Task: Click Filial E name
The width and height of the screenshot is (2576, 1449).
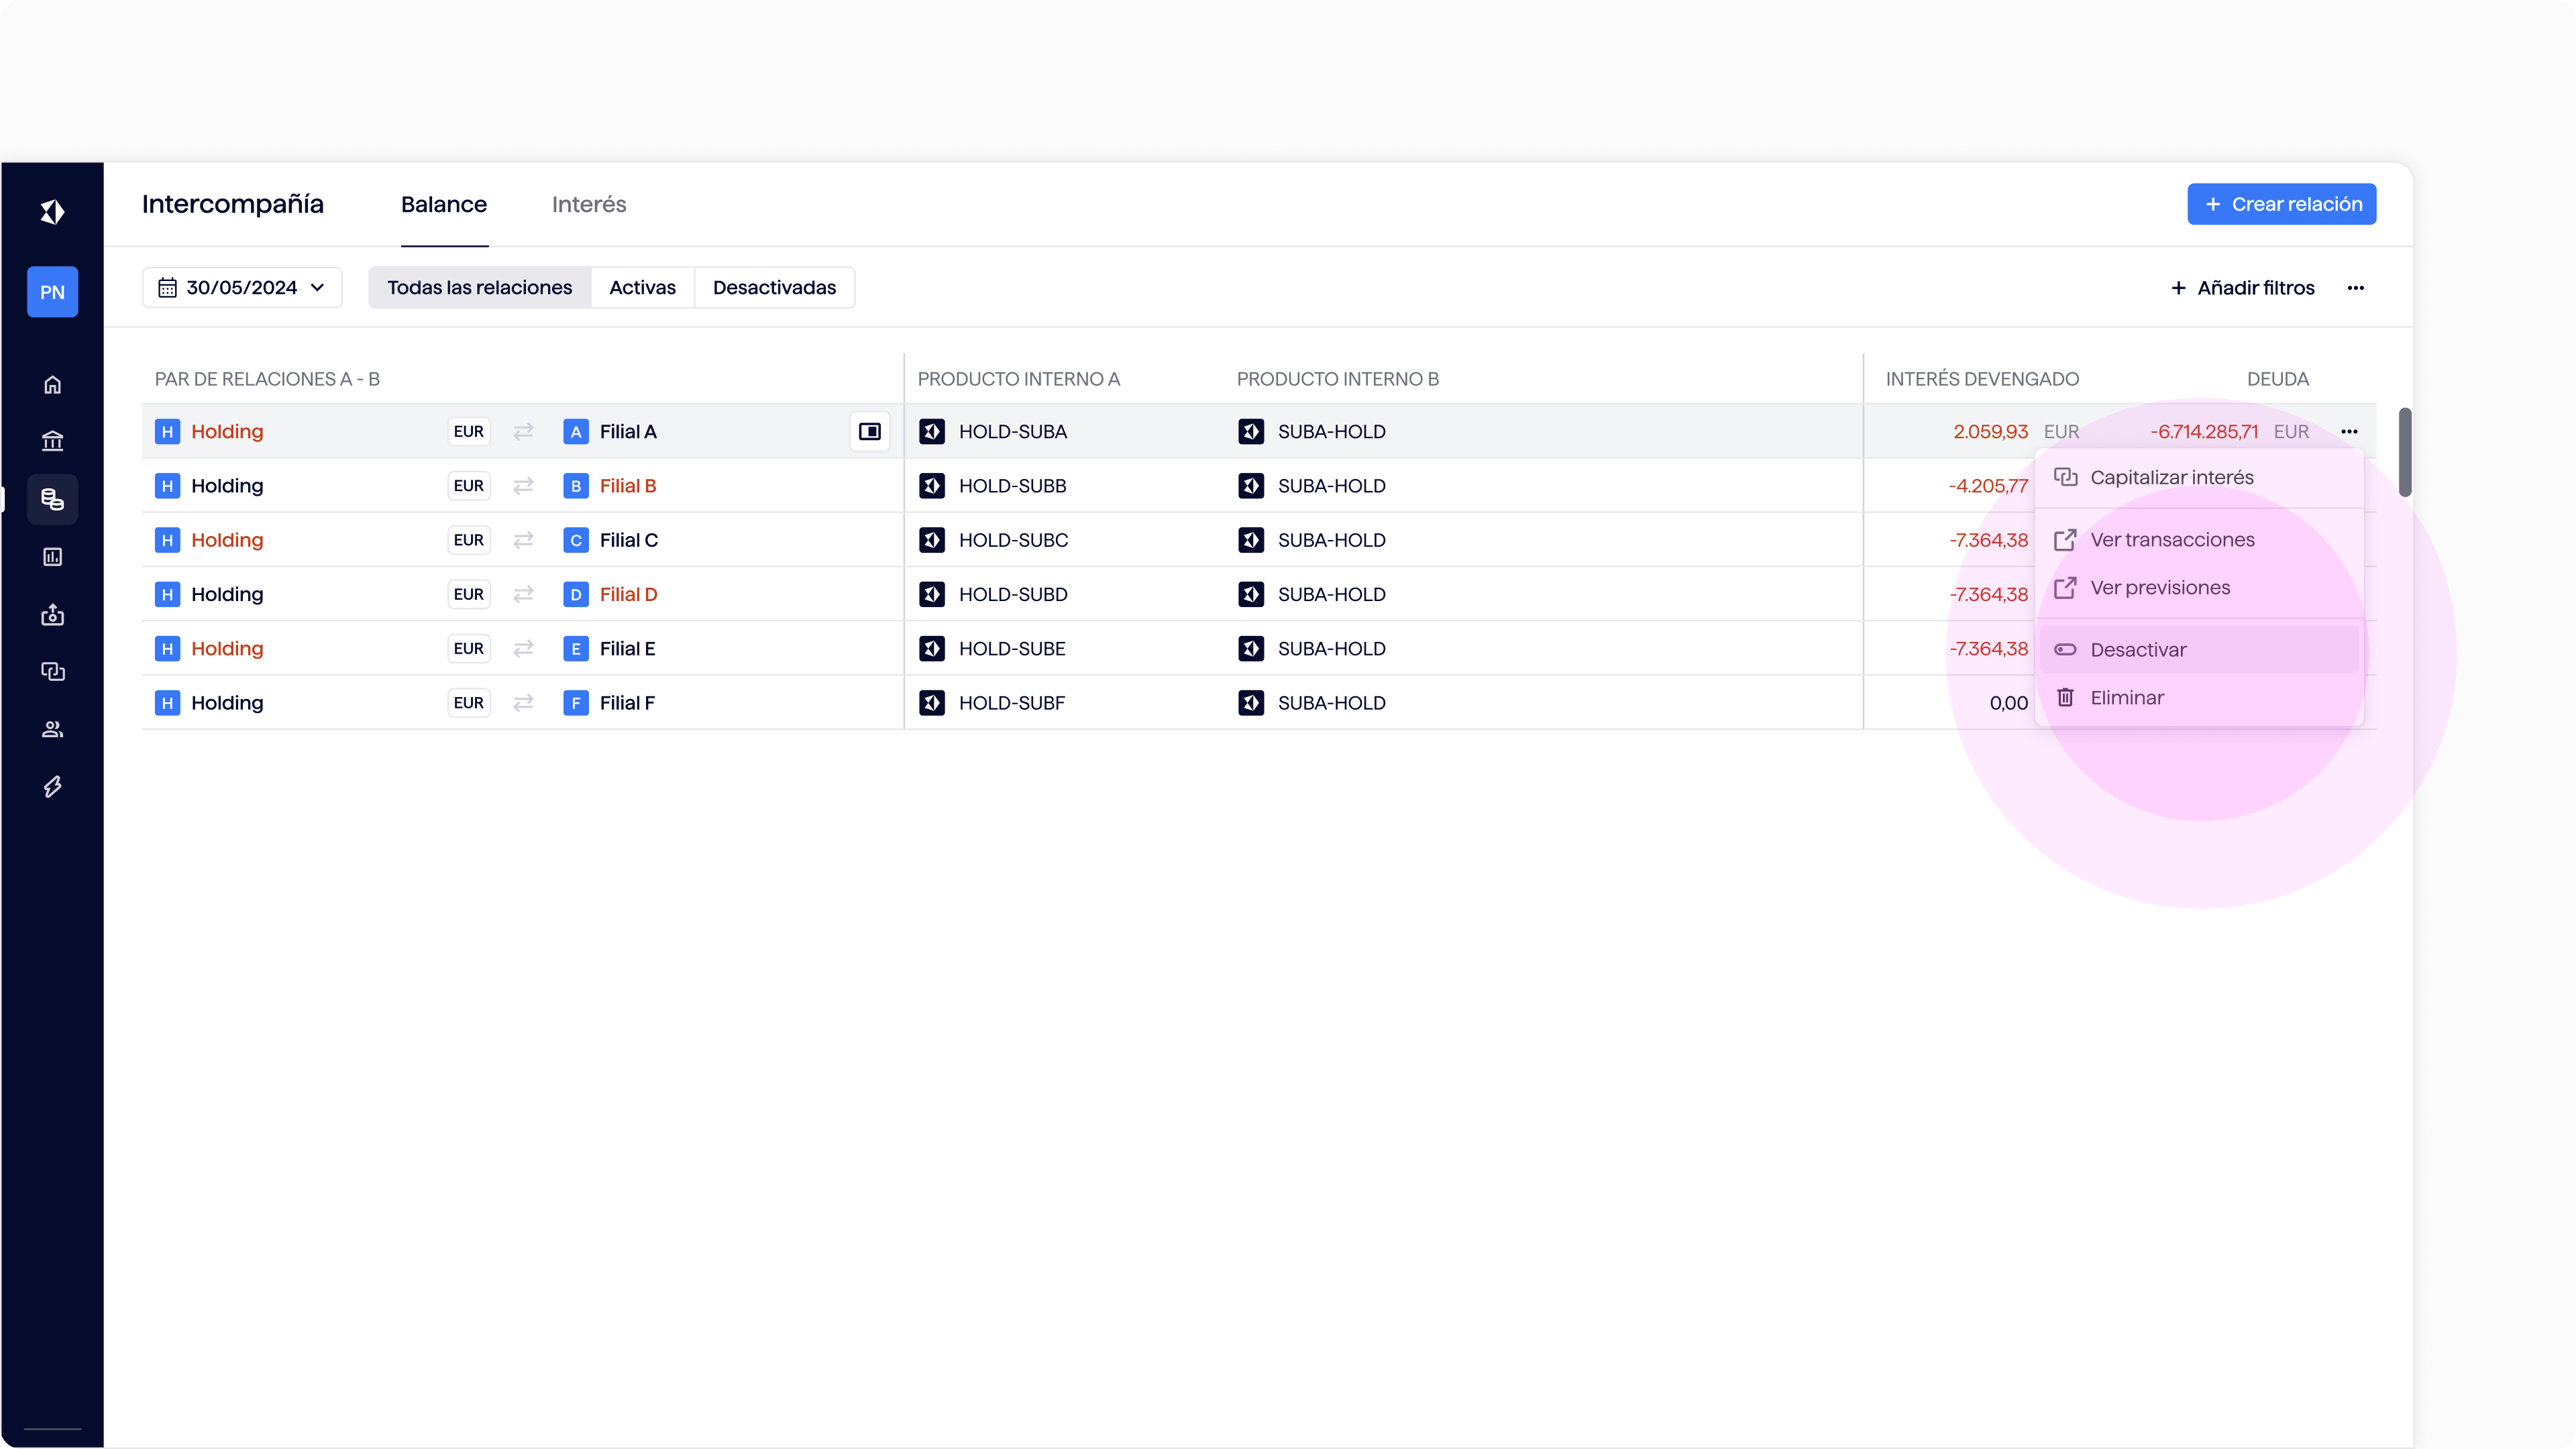Action: click(627, 649)
